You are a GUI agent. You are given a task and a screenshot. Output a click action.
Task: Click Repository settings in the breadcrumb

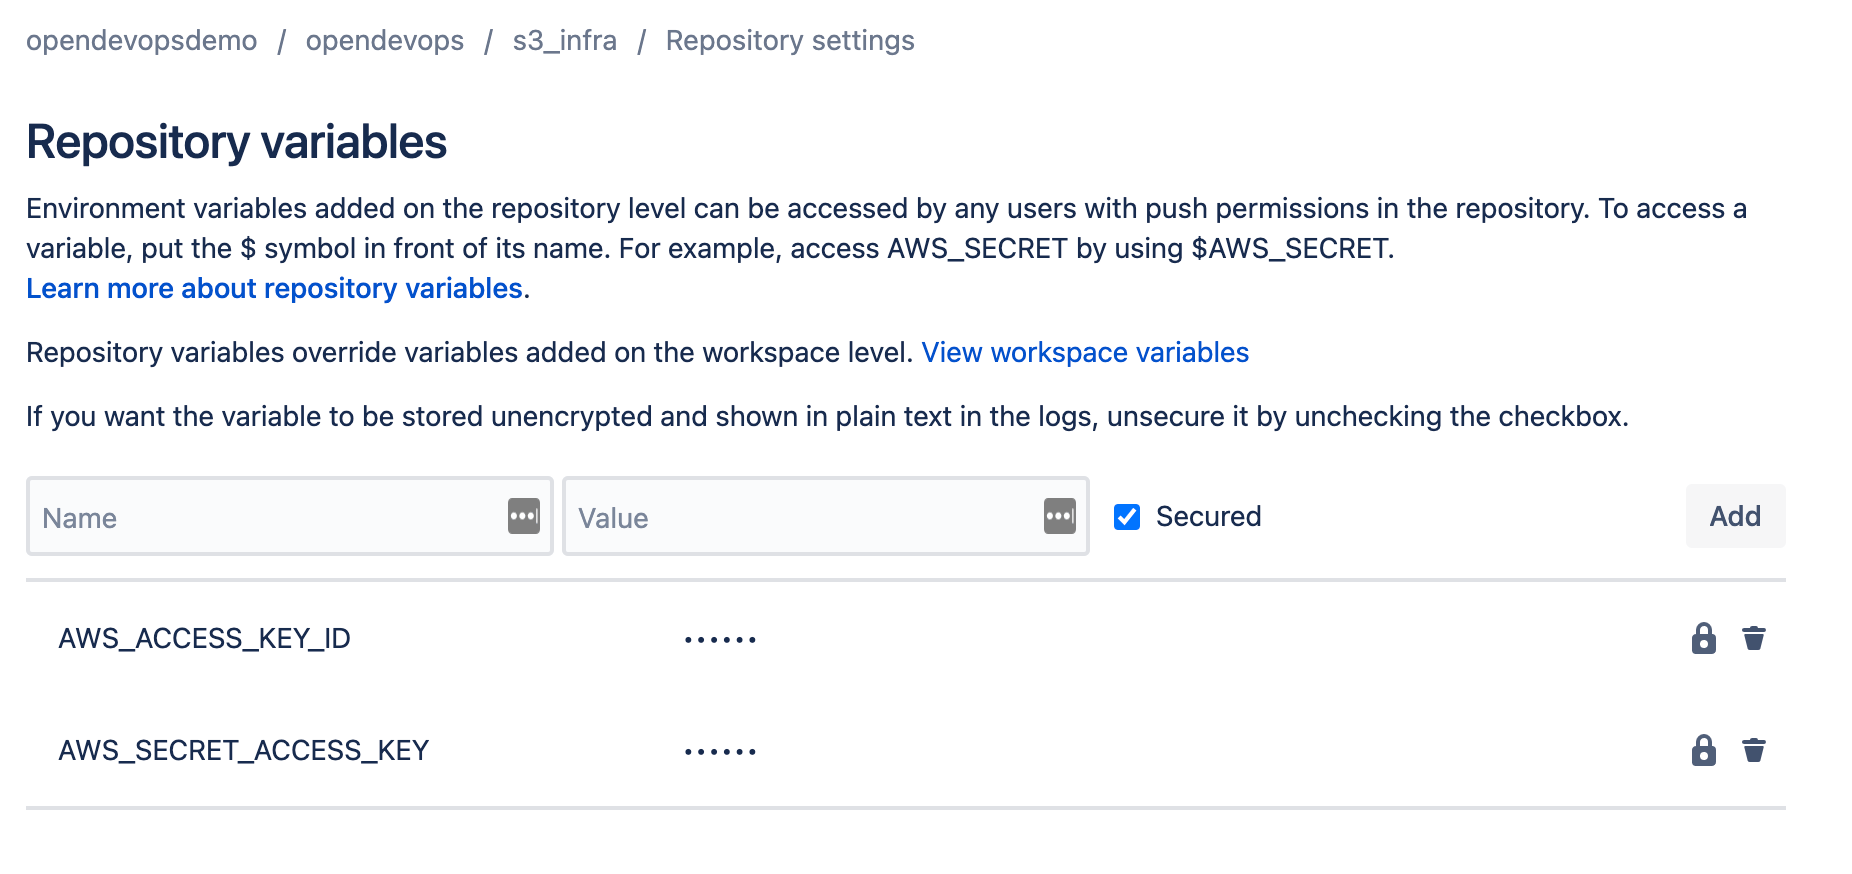pyautogui.click(x=790, y=40)
